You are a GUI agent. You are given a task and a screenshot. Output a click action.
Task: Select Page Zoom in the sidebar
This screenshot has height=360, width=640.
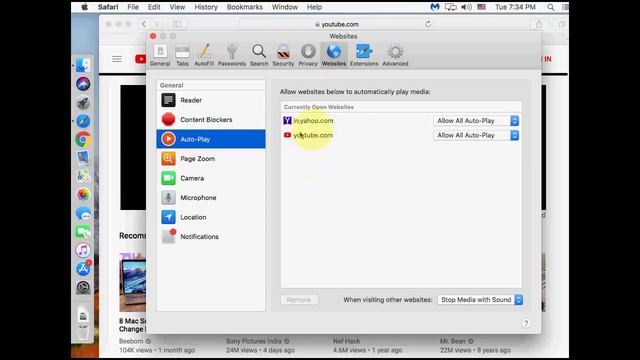click(211, 159)
